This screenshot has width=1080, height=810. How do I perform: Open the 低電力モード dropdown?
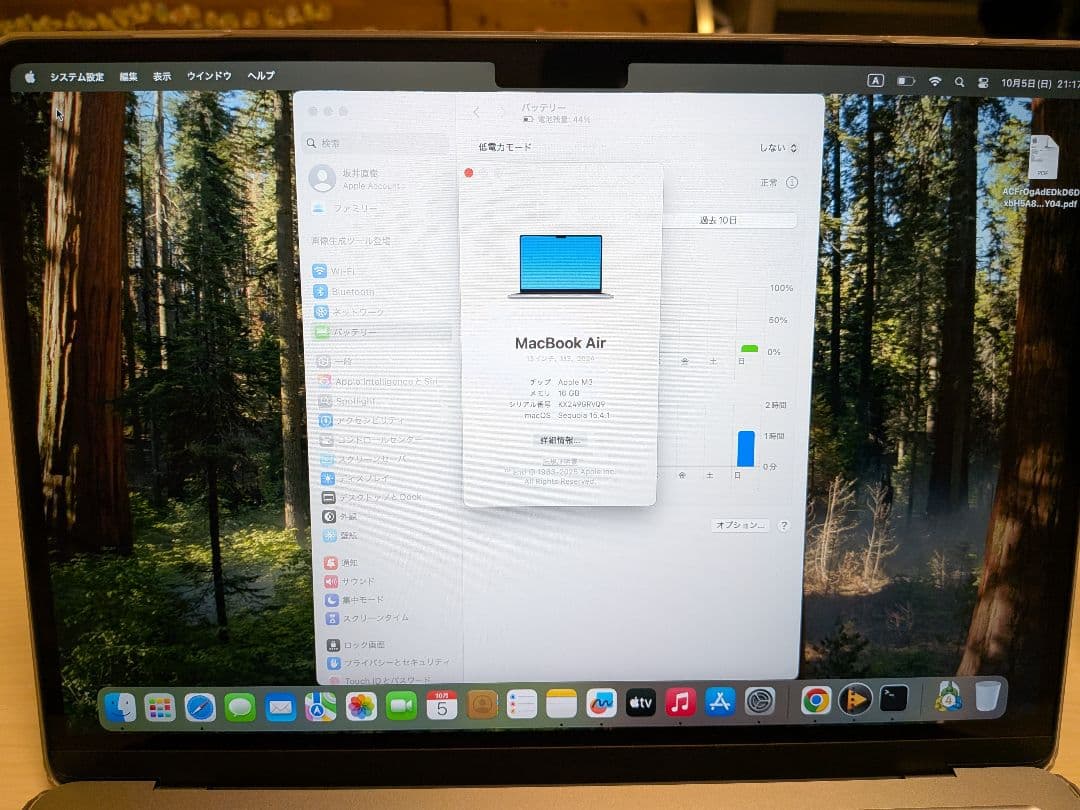779,146
